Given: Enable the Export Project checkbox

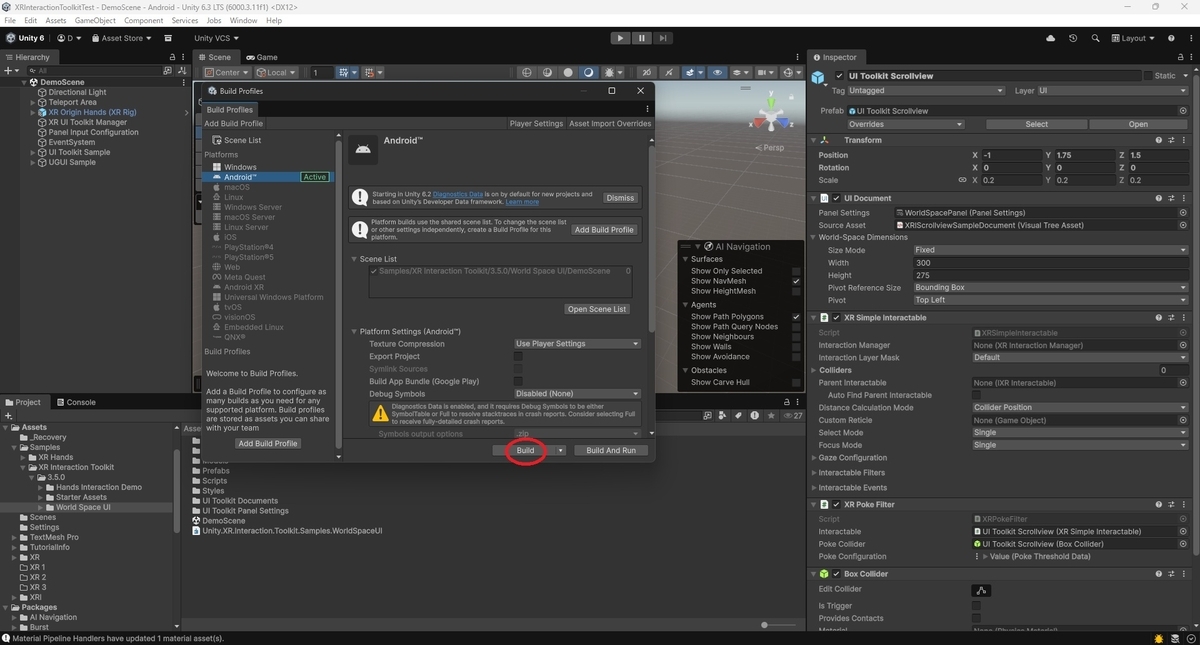Looking at the screenshot, I should (518, 356).
